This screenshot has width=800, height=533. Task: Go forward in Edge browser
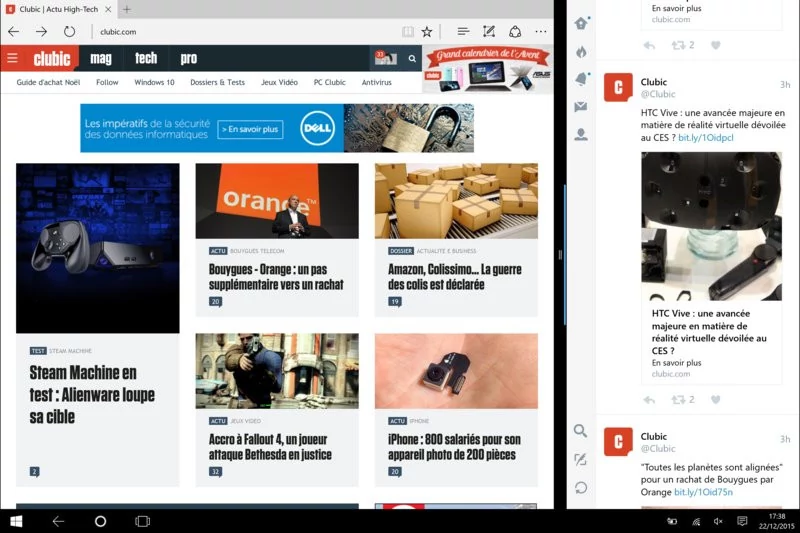click(41, 32)
